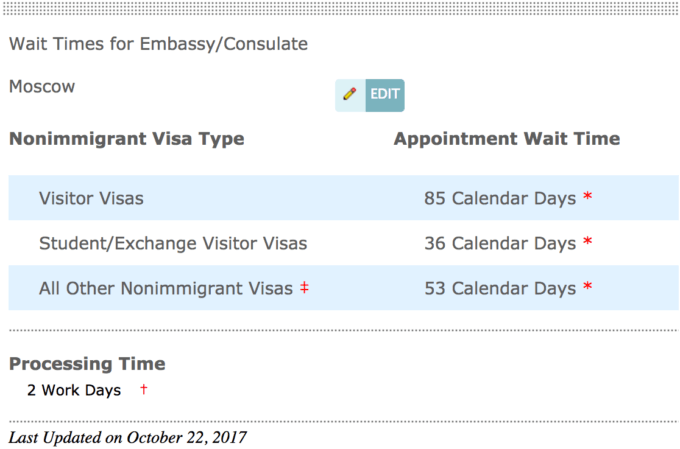
Task: Click the Last Updated on October 22, 2017 text
Action: (x=127, y=437)
